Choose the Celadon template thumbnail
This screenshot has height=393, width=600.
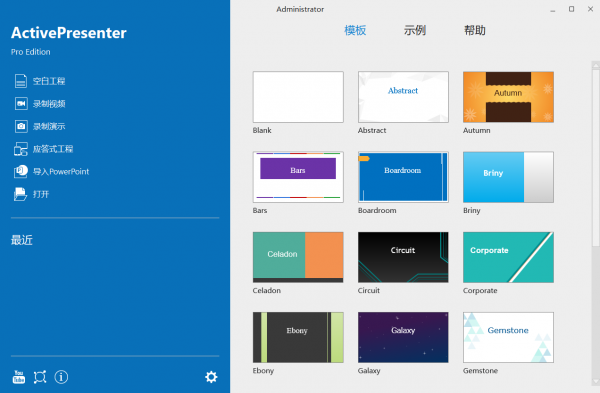(x=298, y=257)
